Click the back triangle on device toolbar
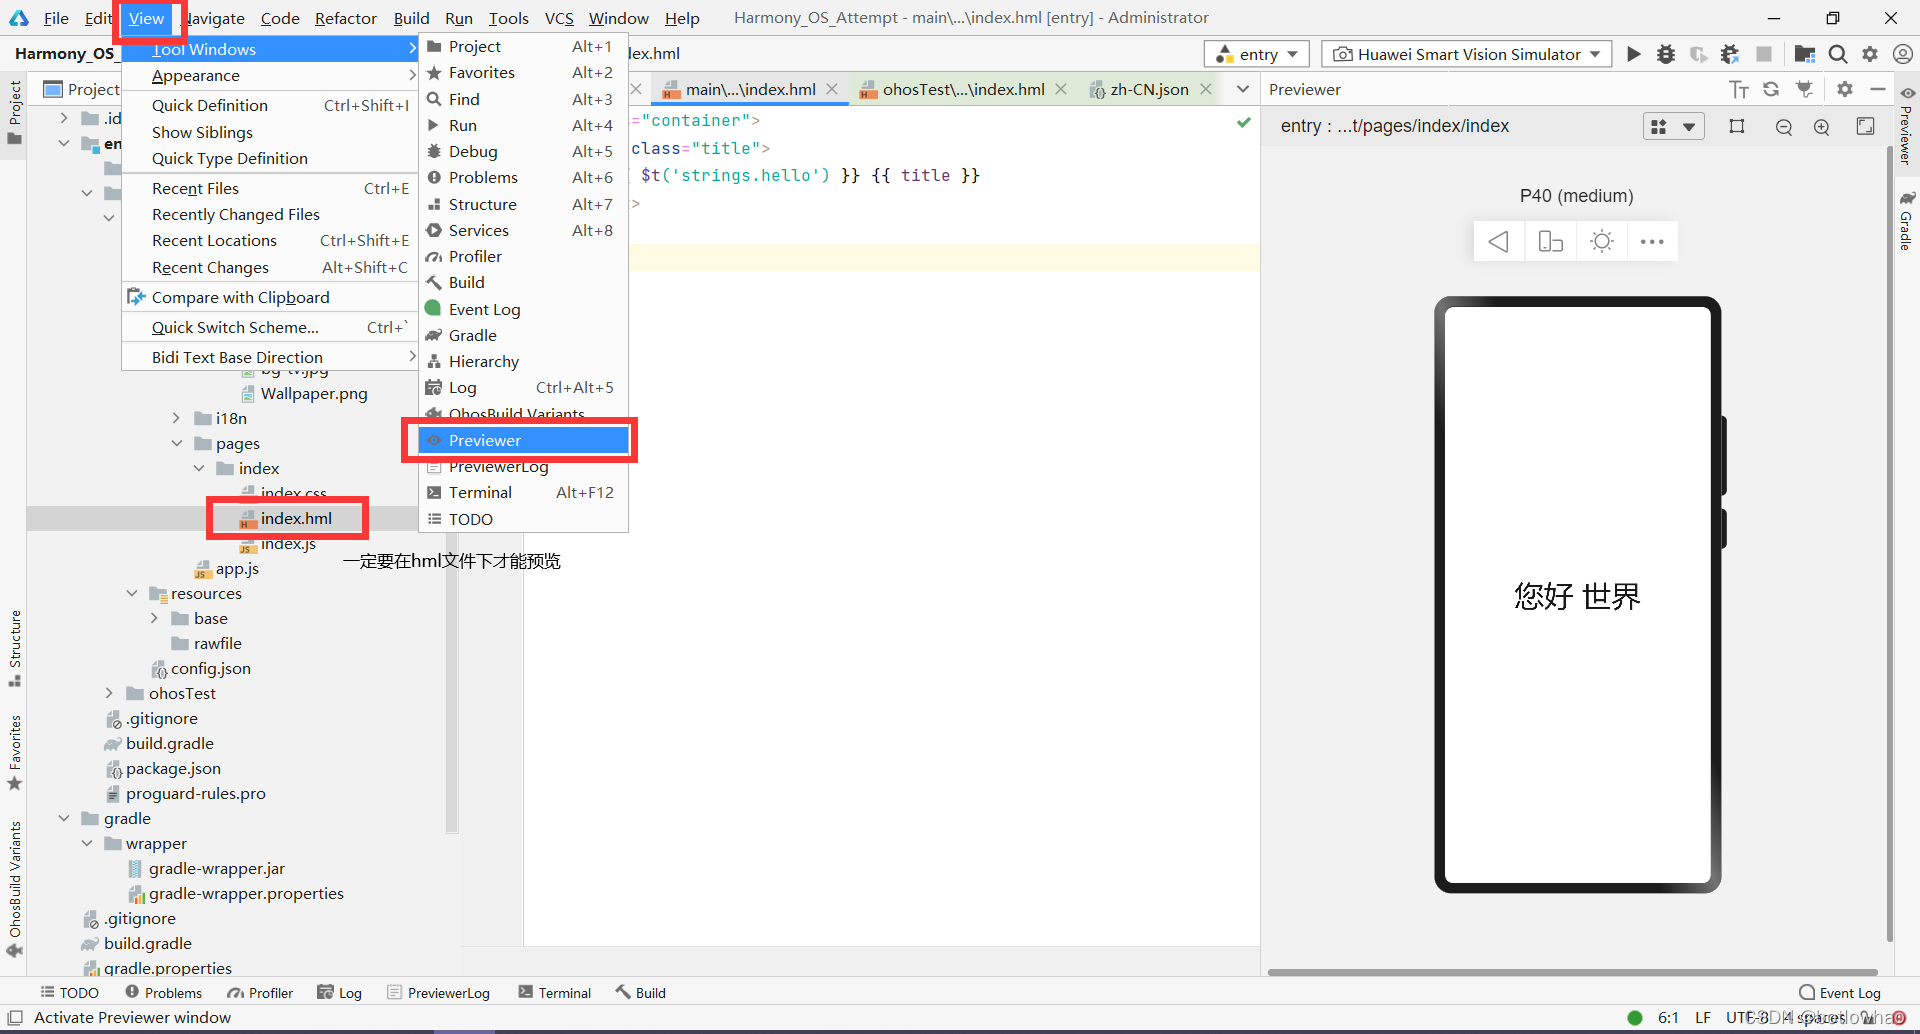This screenshot has width=1920, height=1034. [1499, 242]
